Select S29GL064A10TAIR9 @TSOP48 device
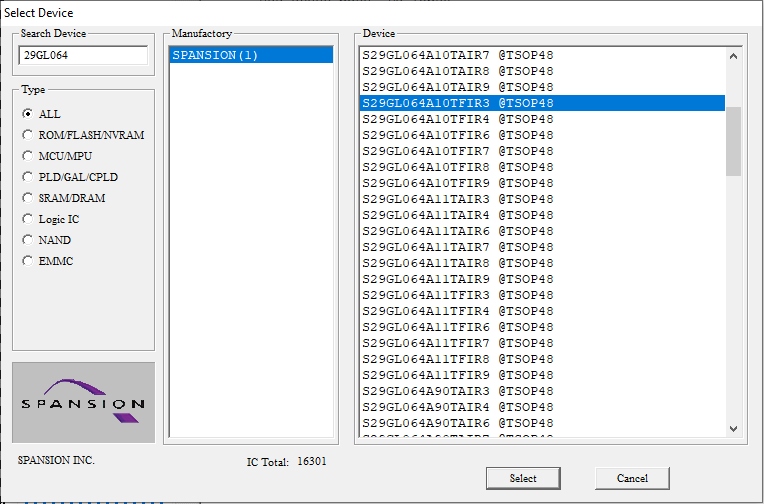Screen dimensions: 764x504 pyautogui.click(x=542, y=87)
